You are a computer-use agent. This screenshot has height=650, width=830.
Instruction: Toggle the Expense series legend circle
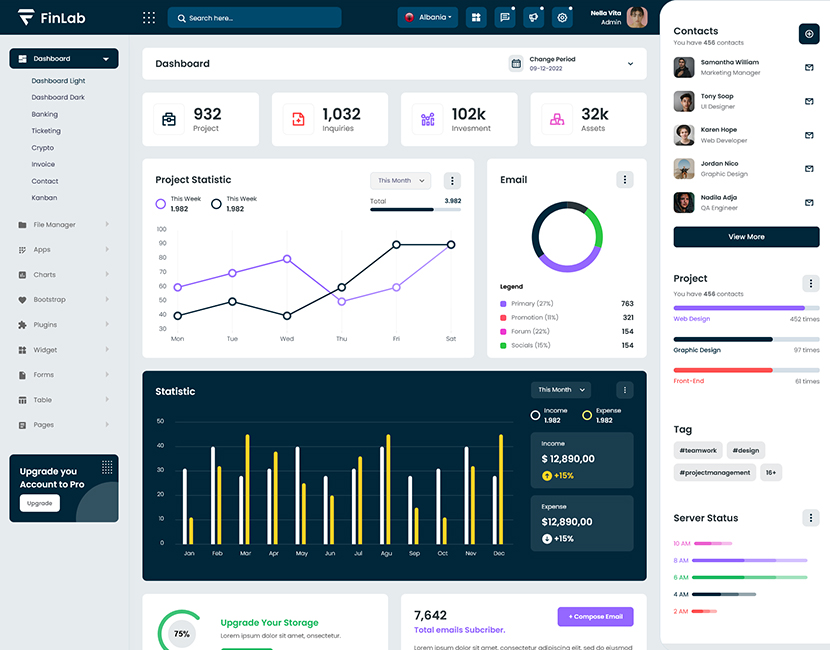pos(587,415)
